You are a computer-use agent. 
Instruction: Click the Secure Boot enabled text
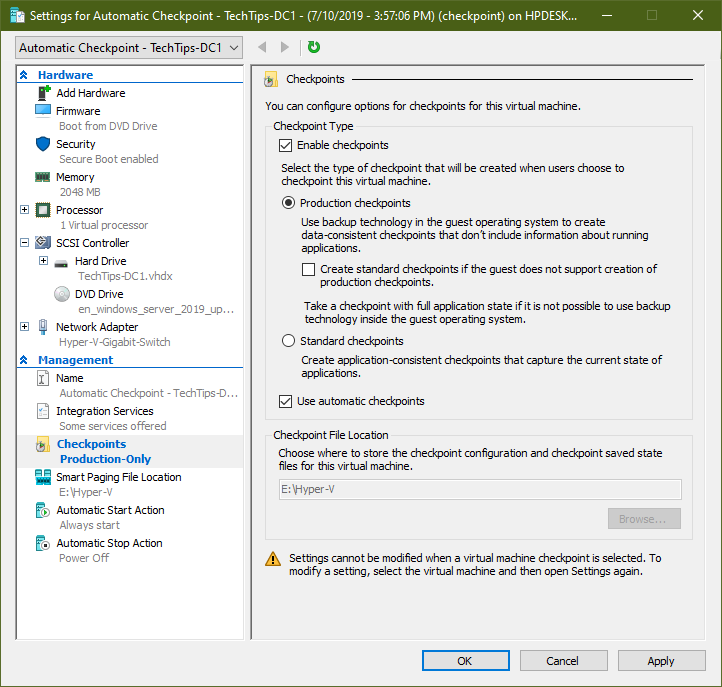click(109, 159)
